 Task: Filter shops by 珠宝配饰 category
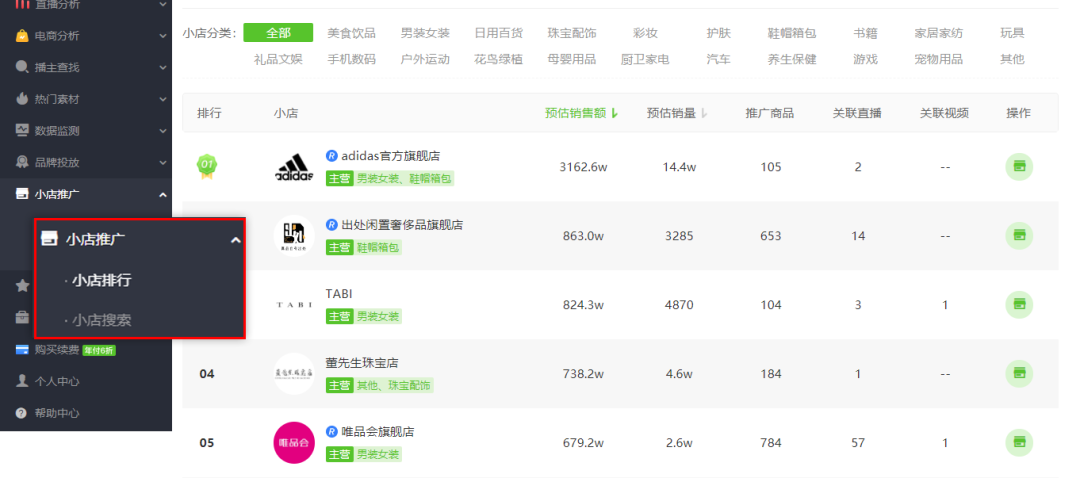[x=572, y=33]
